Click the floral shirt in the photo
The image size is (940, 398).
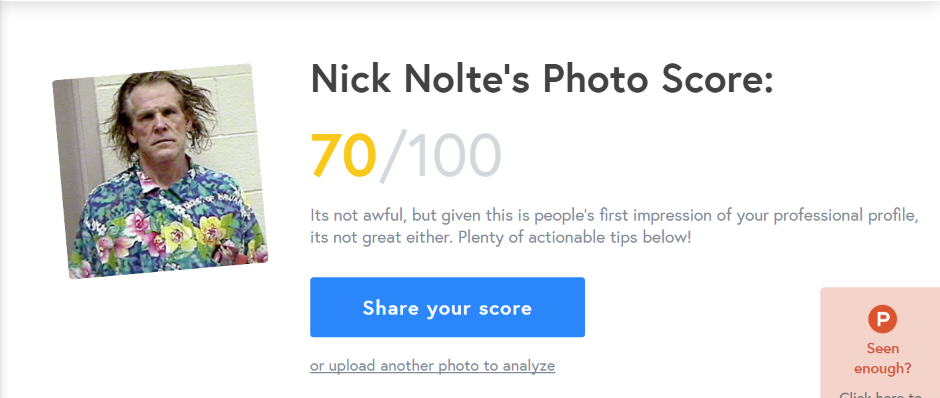pyautogui.click(x=168, y=228)
